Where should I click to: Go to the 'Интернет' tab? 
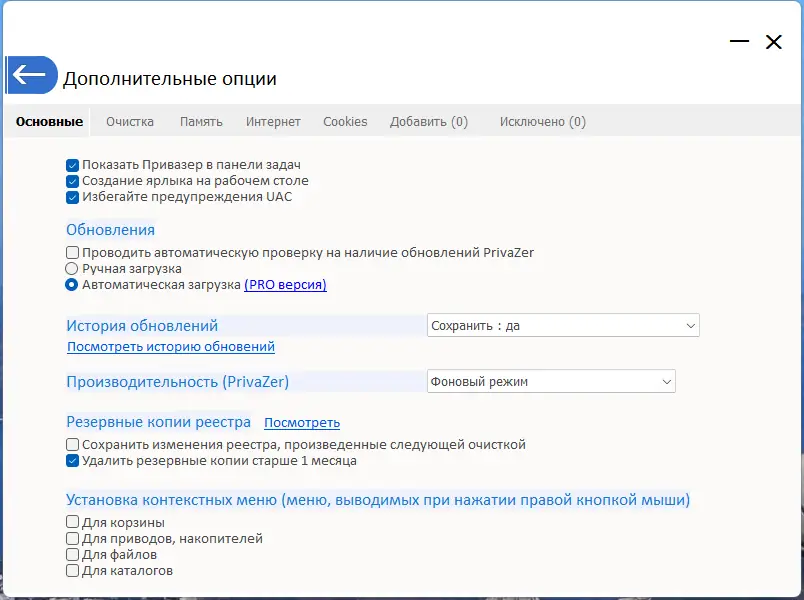pos(273,122)
